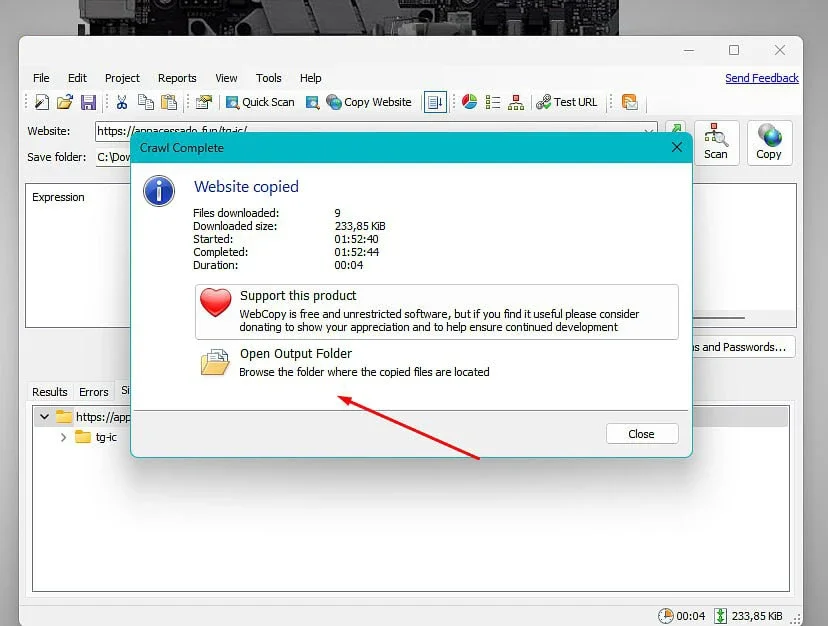This screenshot has width=828, height=626.
Task: Click the orange feed mail icon
Action: point(629,102)
